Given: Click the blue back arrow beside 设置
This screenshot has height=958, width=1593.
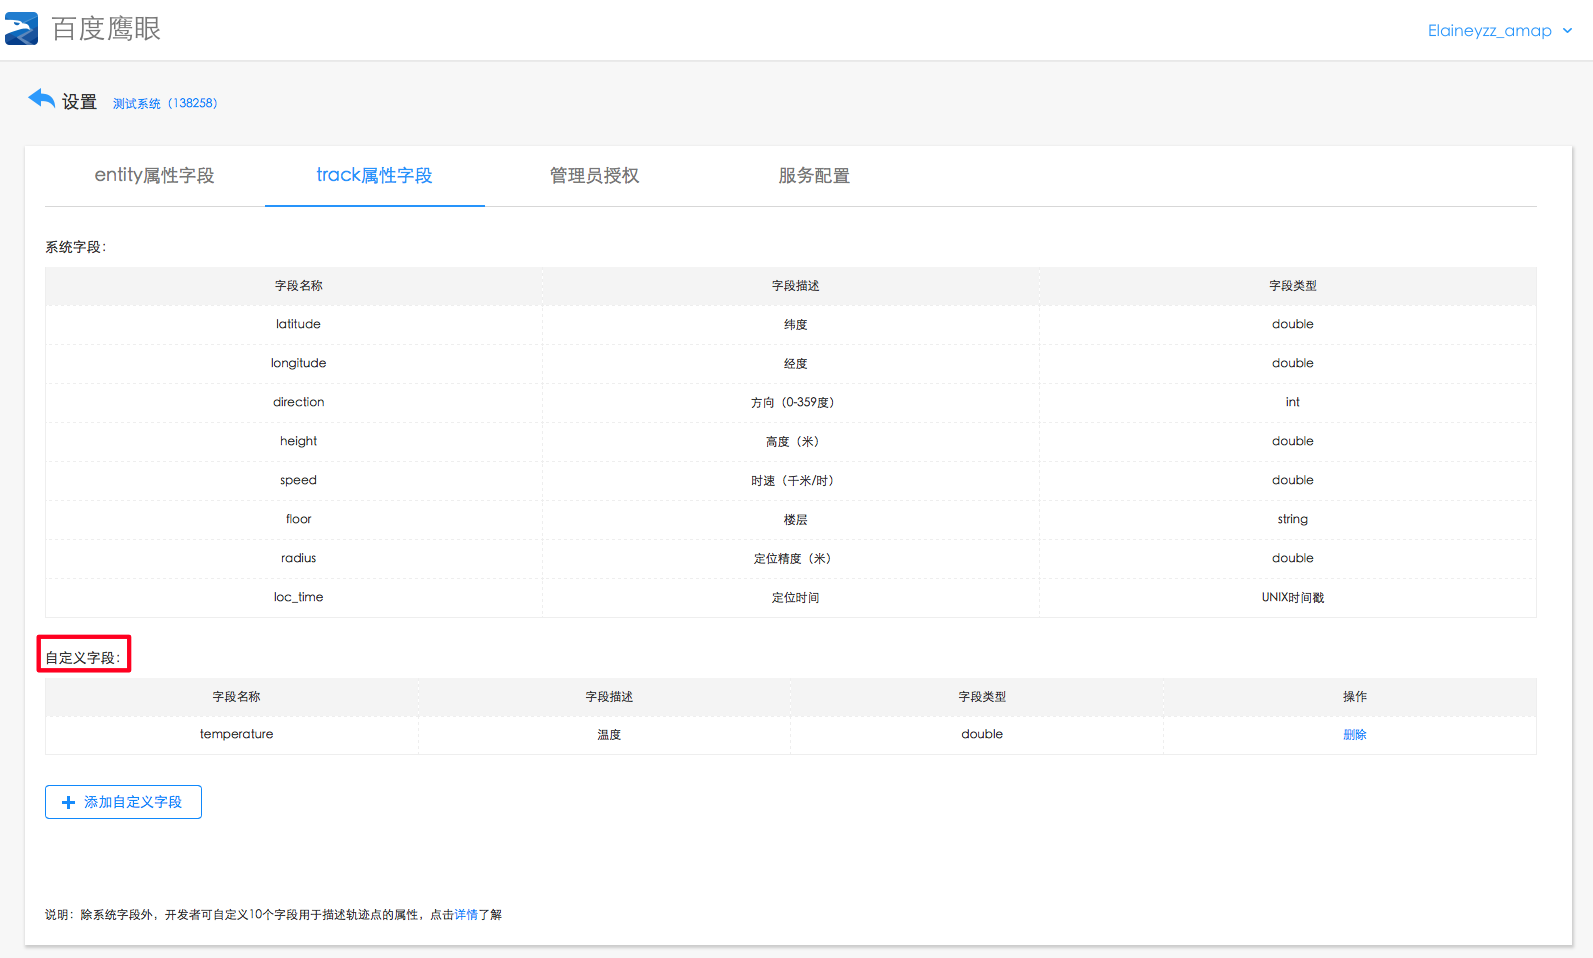Looking at the screenshot, I should point(41,99).
